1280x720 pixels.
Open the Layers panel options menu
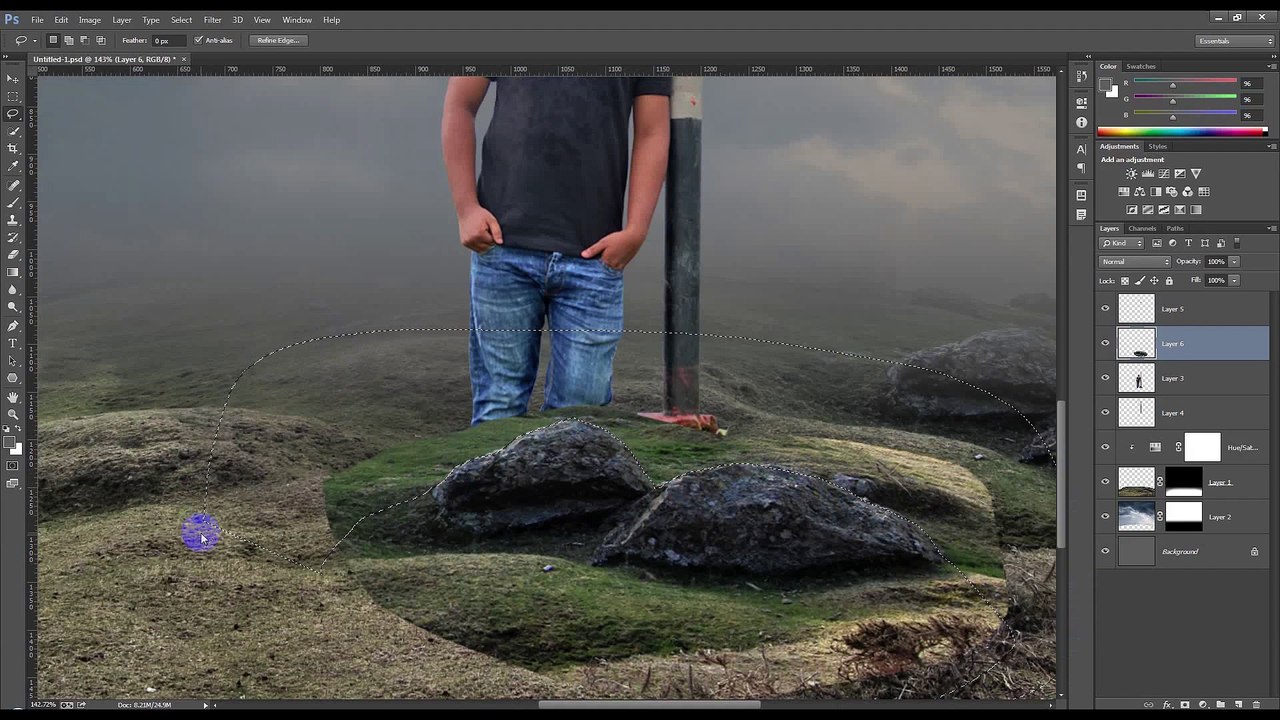[1271, 228]
